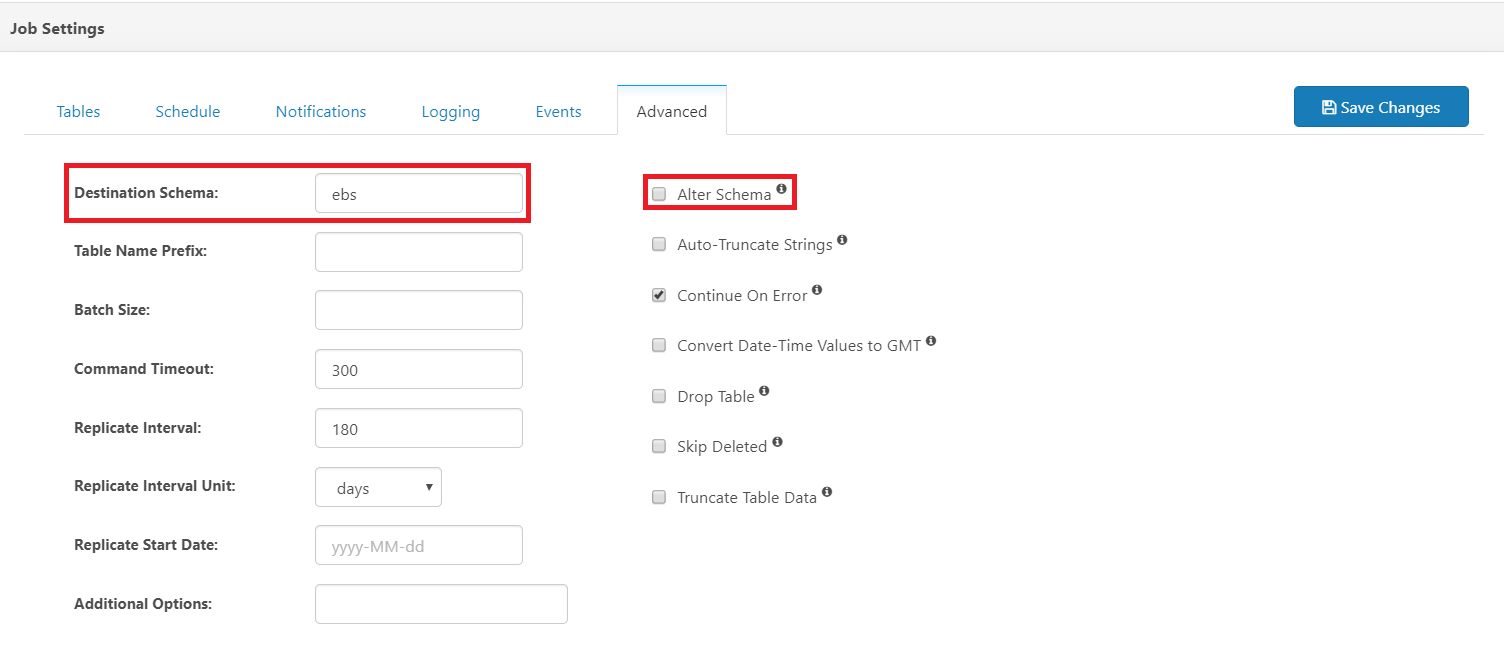Click info icon next to Alter Schema
Viewport: 1504px width, 659px height.
tap(782, 188)
